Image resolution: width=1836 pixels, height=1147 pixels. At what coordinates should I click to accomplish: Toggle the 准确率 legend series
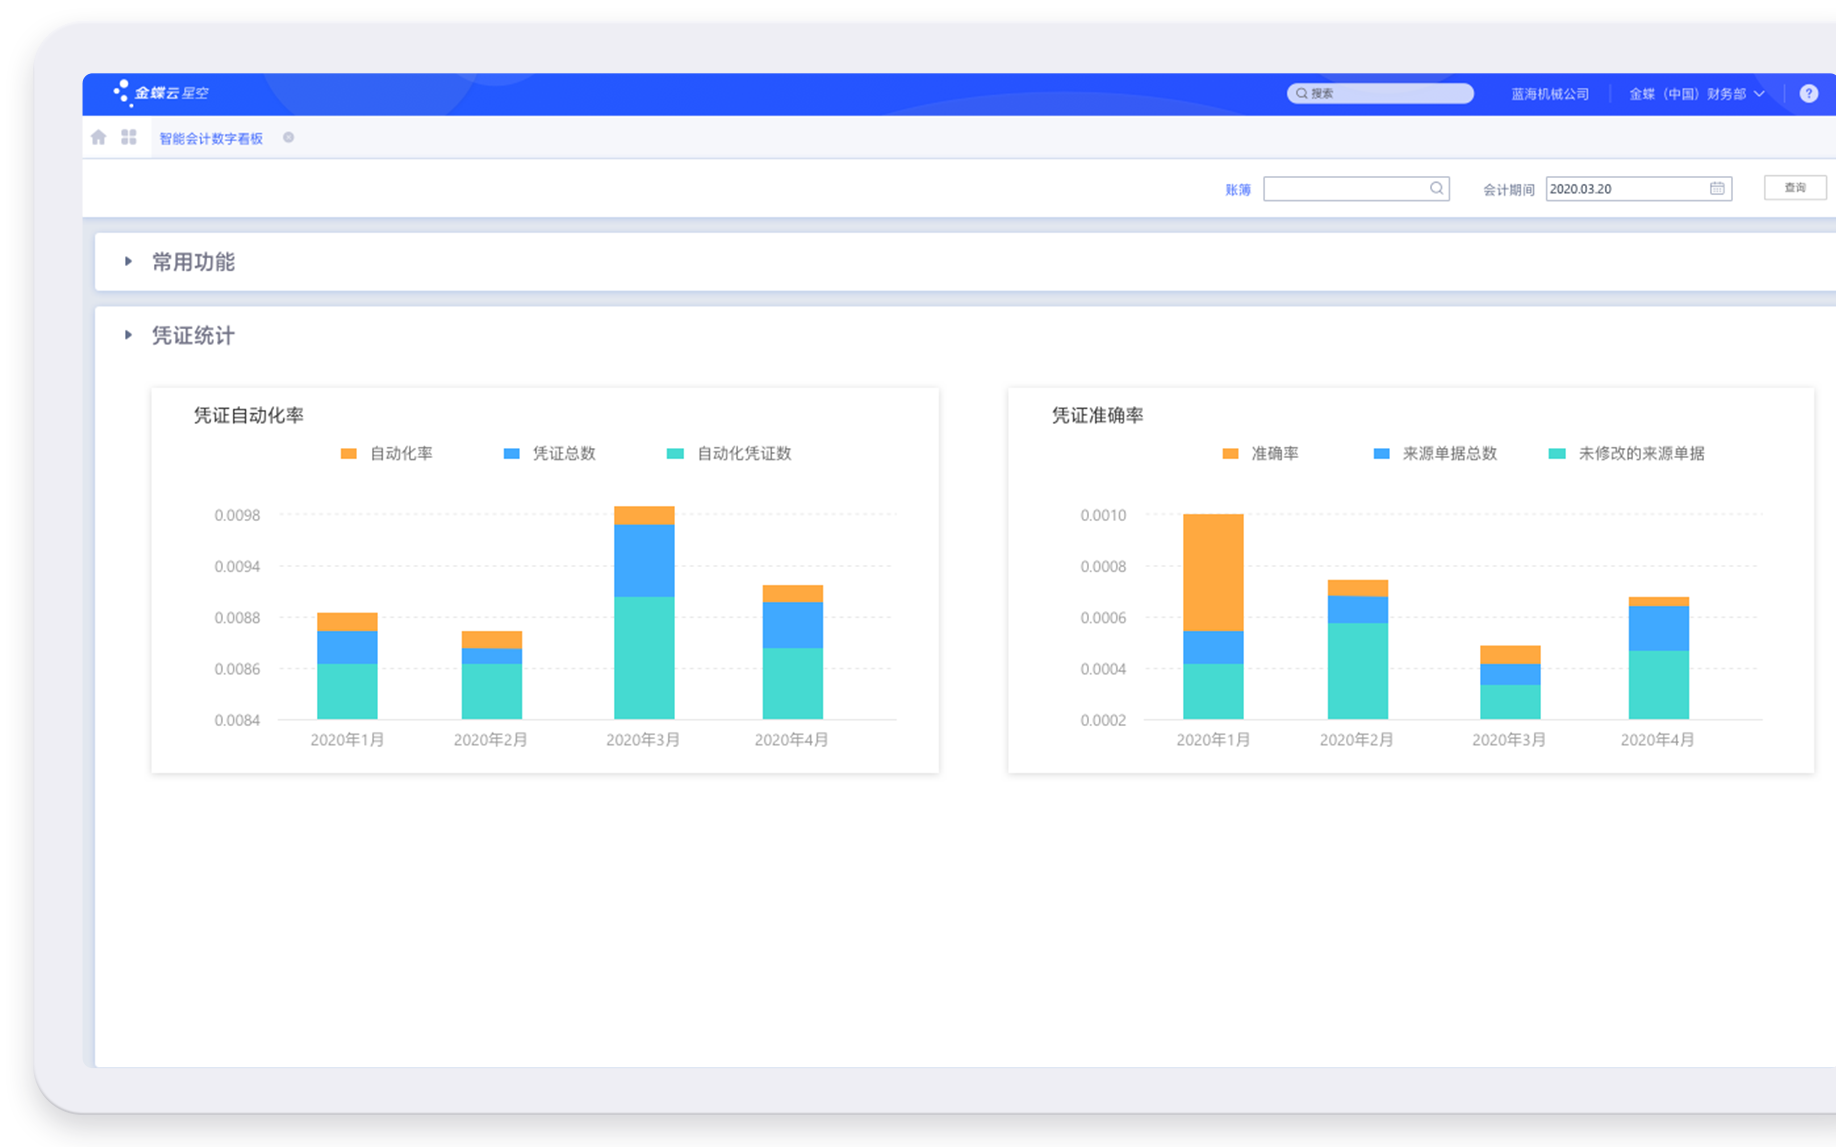pos(1261,454)
